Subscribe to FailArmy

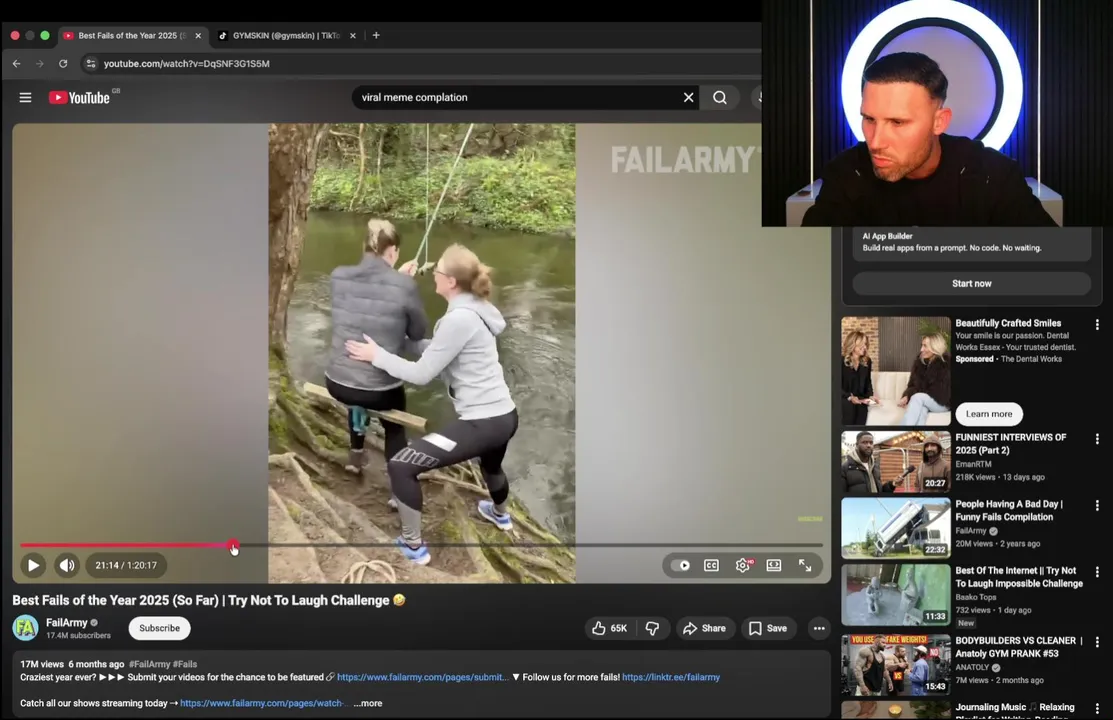tap(160, 628)
